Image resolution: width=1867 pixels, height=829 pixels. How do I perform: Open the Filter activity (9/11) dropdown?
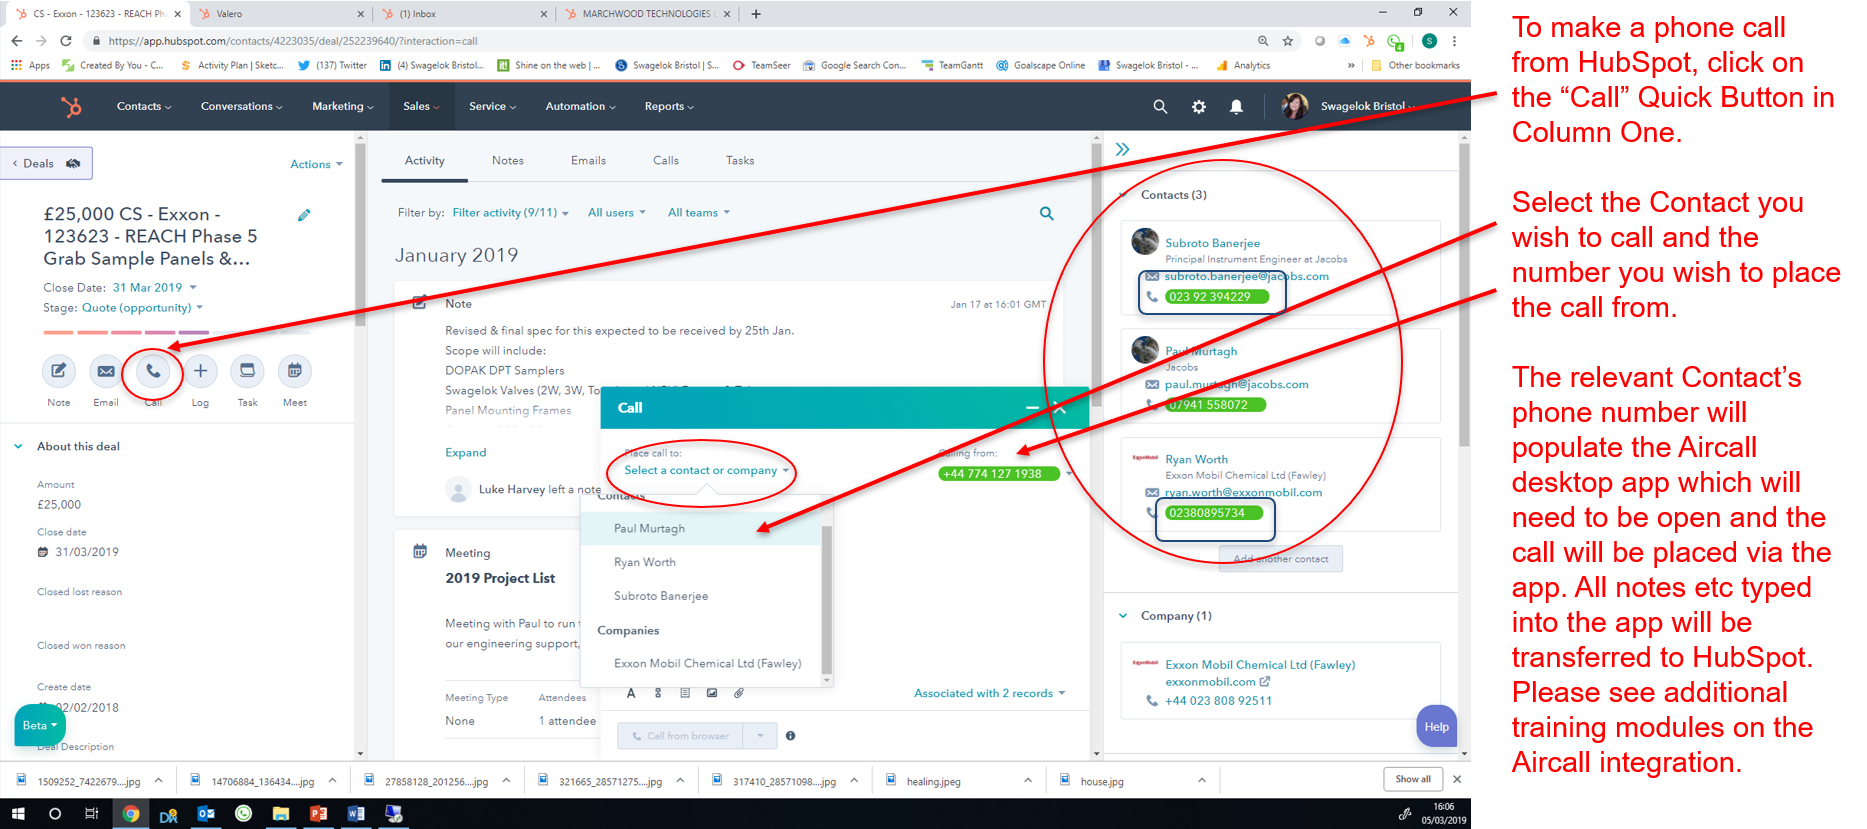pos(510,213)
